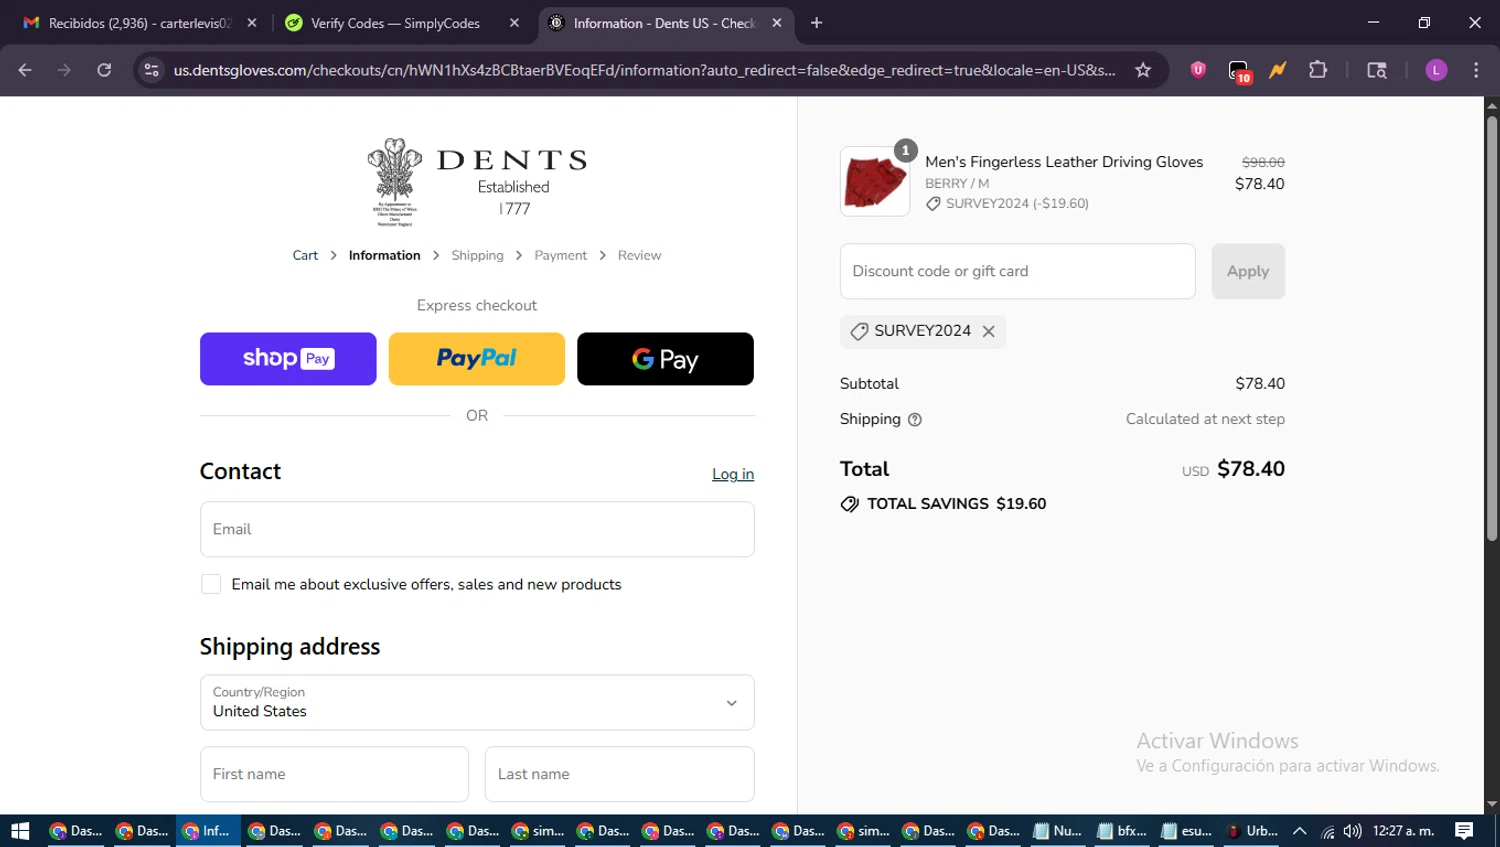Open the notification center icon
This screenshot has height=847, width=1500.
[1464, 831]
